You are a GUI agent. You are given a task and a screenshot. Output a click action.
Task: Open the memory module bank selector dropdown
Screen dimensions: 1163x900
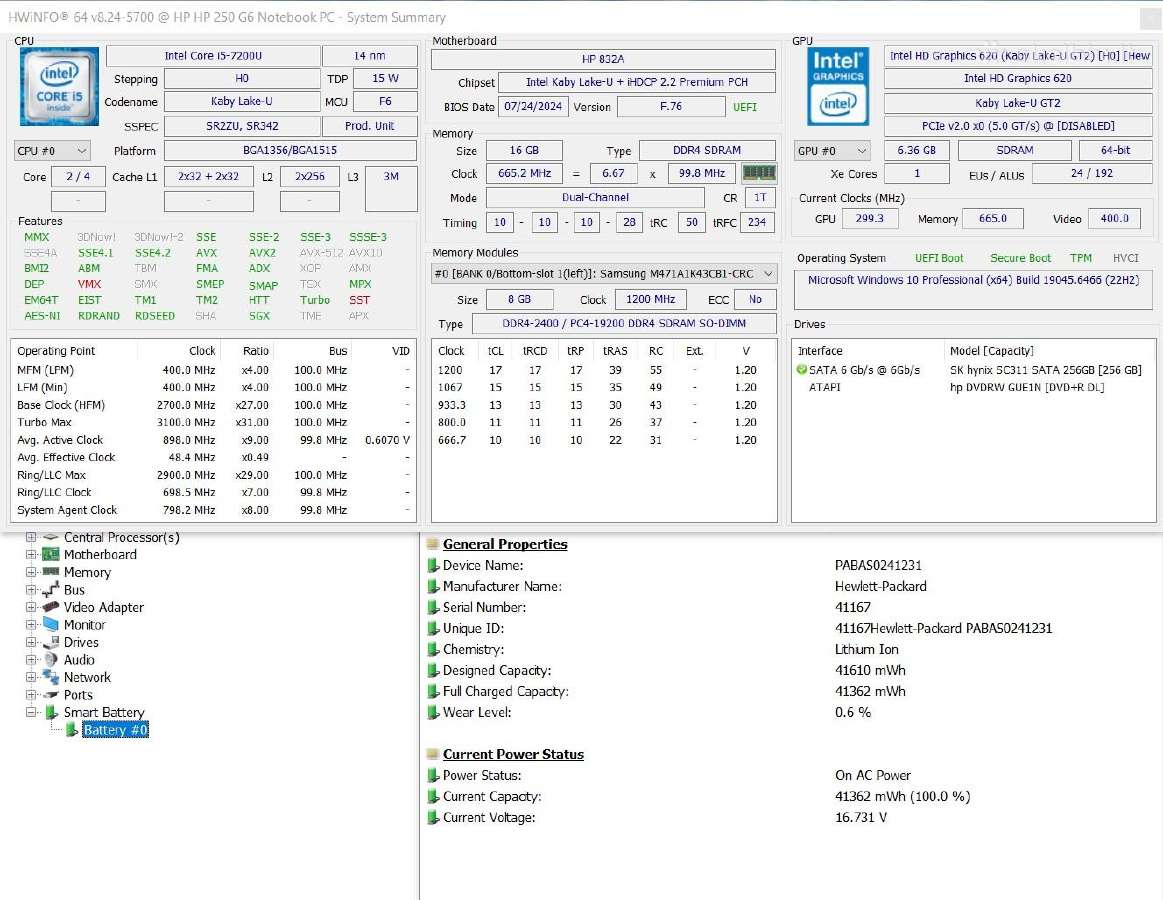(x=604, y=274)
